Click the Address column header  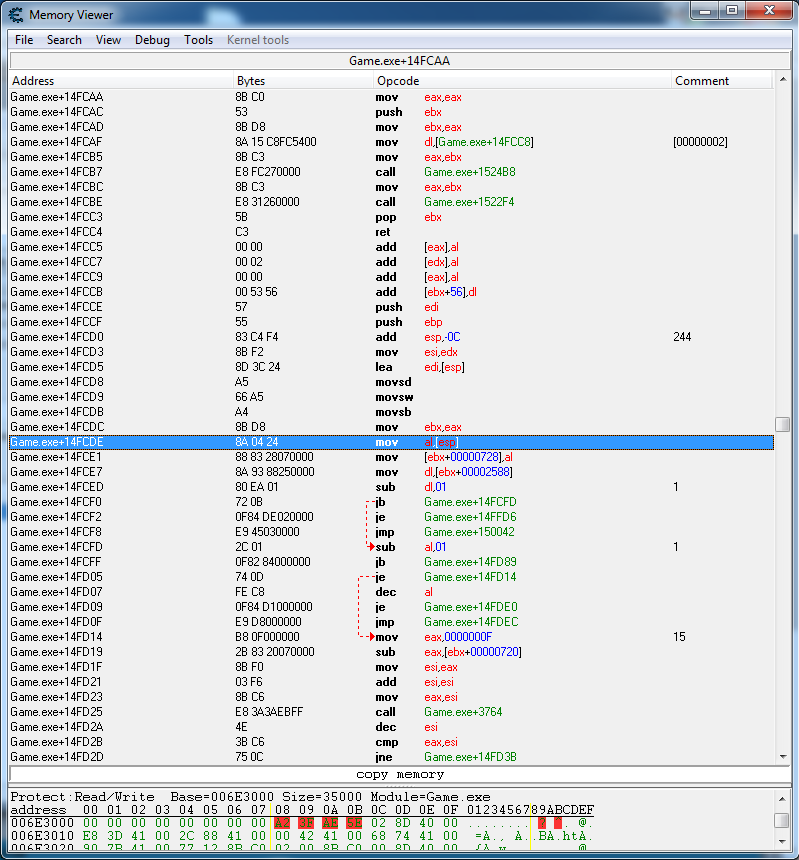[x=120, y=81]
